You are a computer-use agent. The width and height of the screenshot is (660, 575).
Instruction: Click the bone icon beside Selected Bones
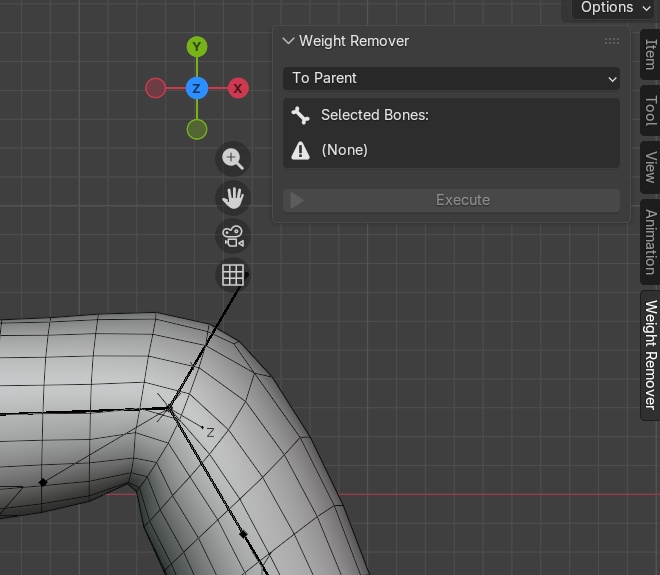(301, 115)
